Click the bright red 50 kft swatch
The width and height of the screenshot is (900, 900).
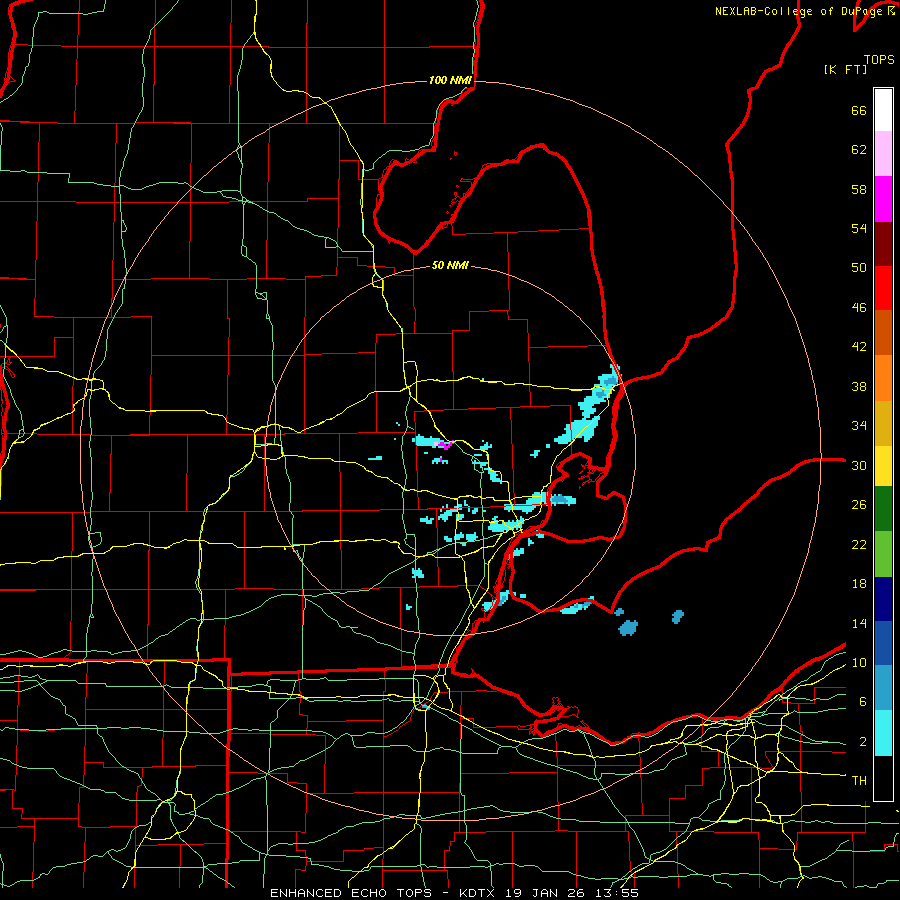(883, 288)
